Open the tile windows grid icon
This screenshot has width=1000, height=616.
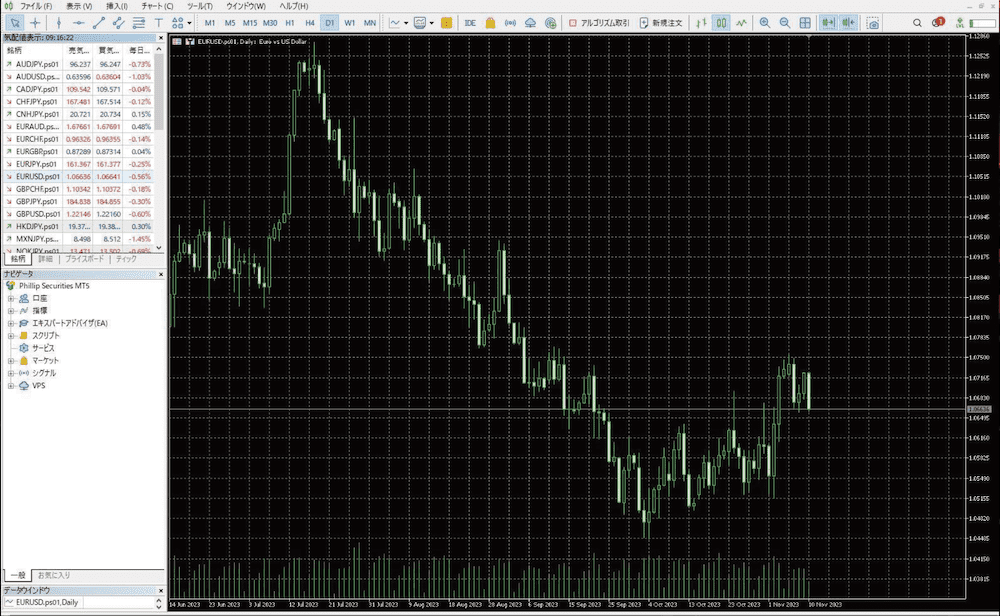point(807,22)
